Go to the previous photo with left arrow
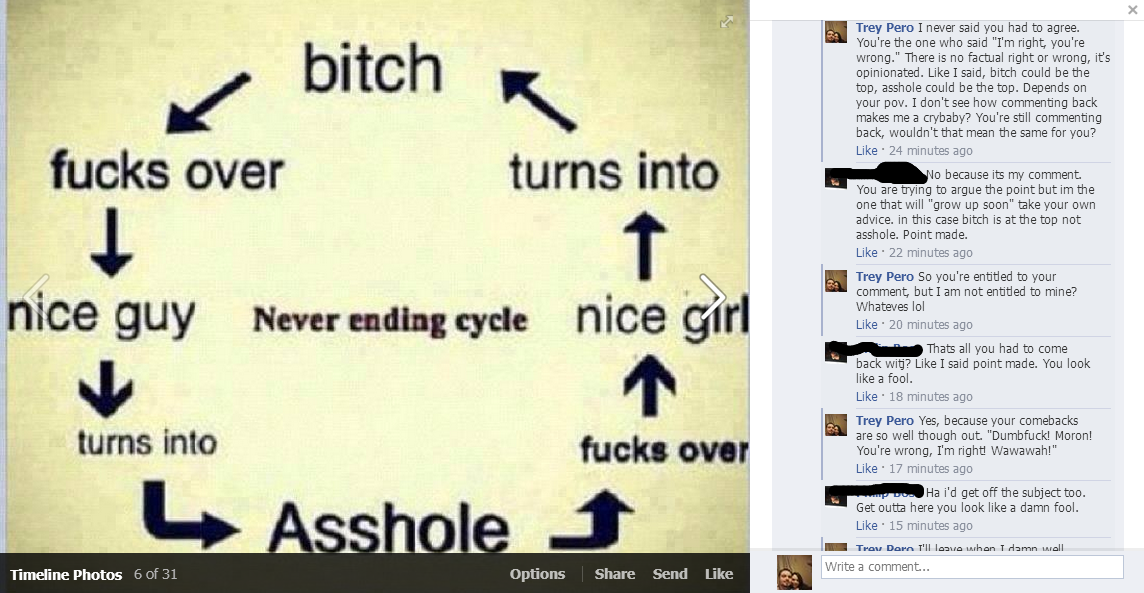The height and width of the screenshot is (593, 1144). pos(36,297)
